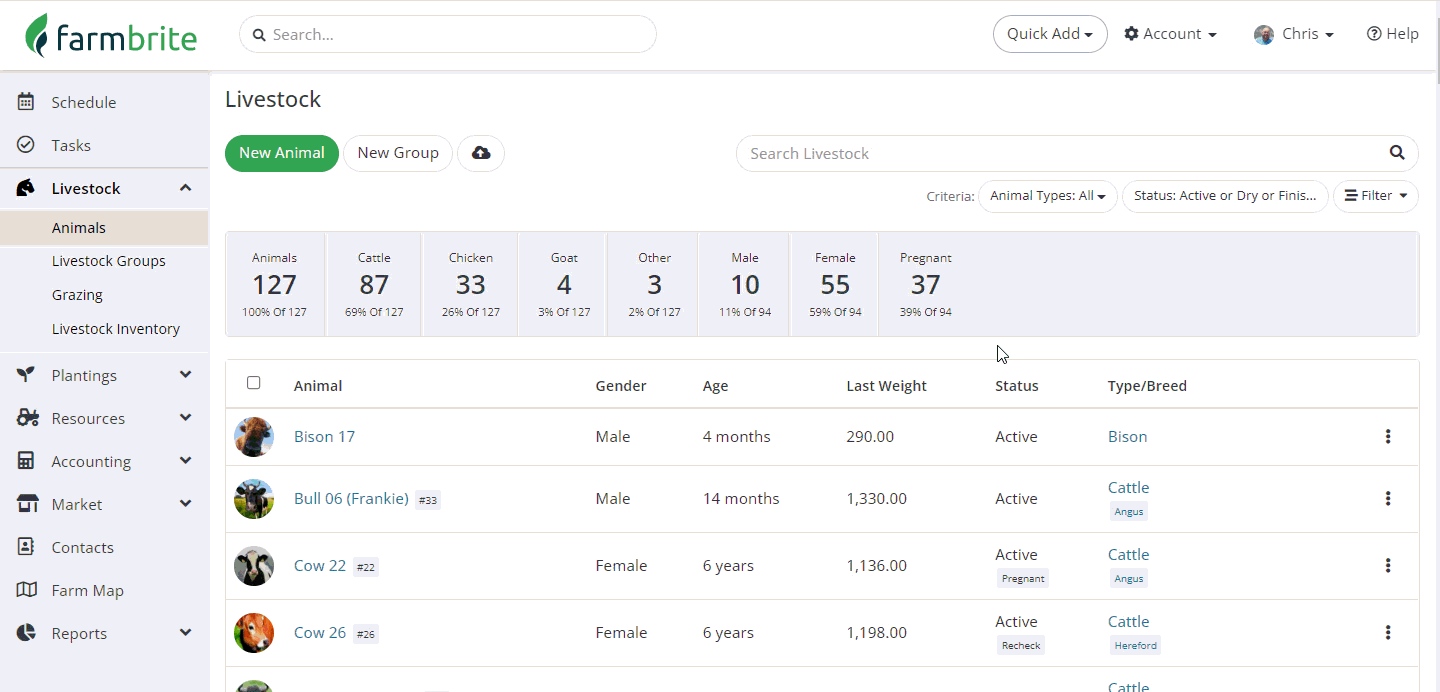Click the Farm Map icon

(27, 590)
